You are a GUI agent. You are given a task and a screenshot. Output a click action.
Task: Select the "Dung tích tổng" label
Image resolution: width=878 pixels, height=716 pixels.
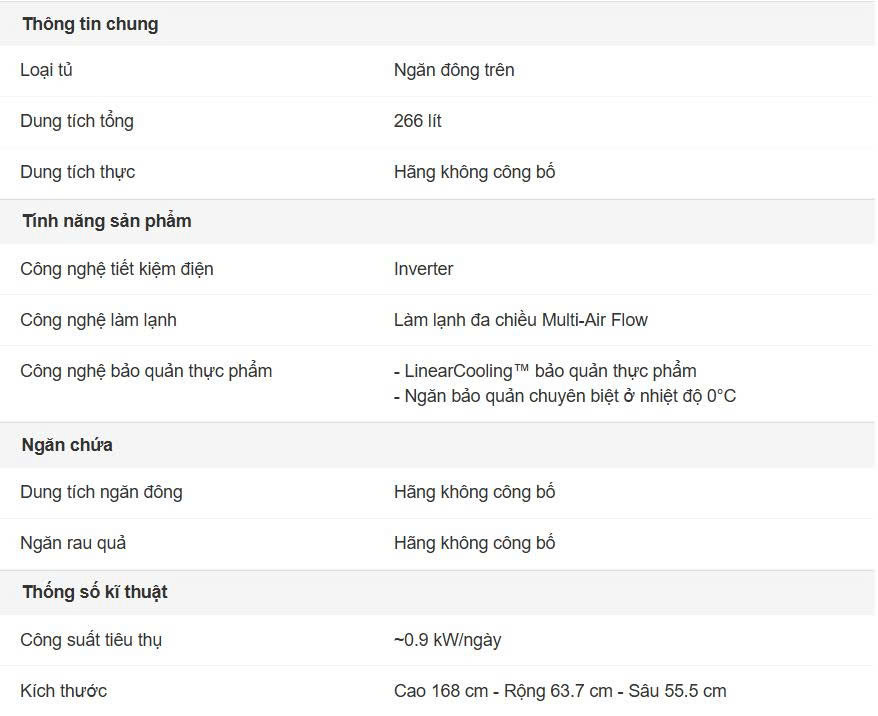point(77,121)
